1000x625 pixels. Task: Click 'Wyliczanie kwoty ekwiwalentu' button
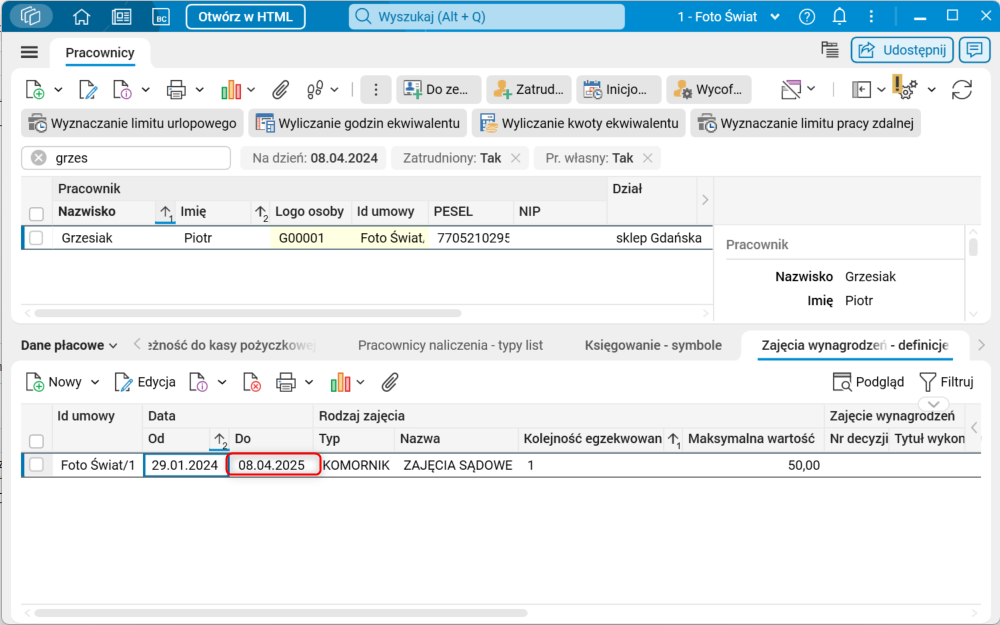(579, 124)
